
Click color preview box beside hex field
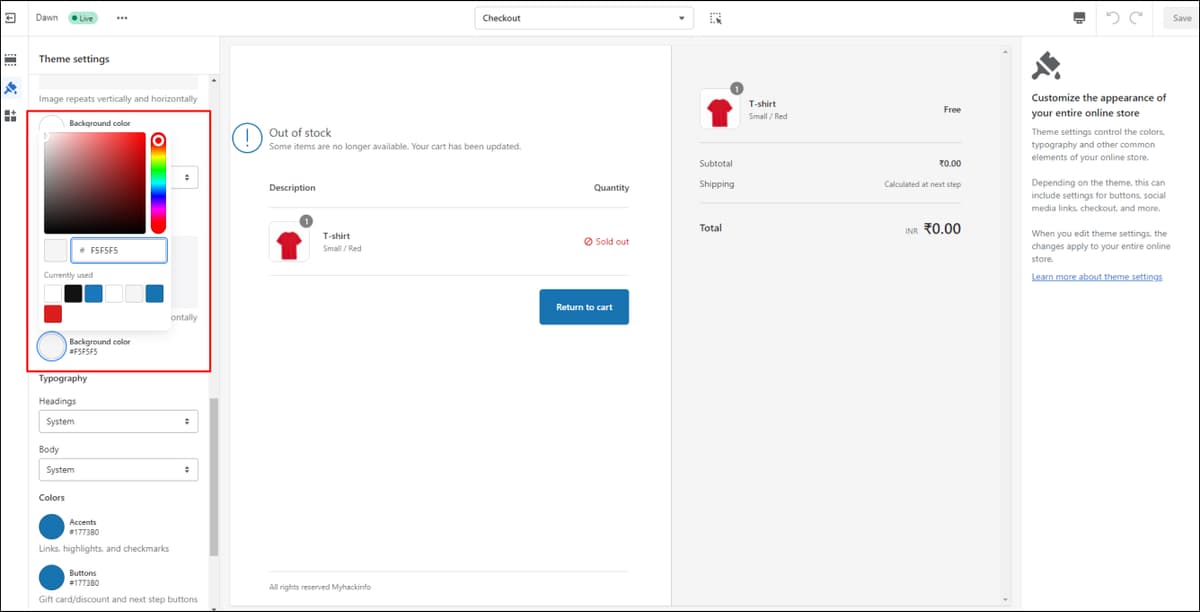(x=55, y=250)
